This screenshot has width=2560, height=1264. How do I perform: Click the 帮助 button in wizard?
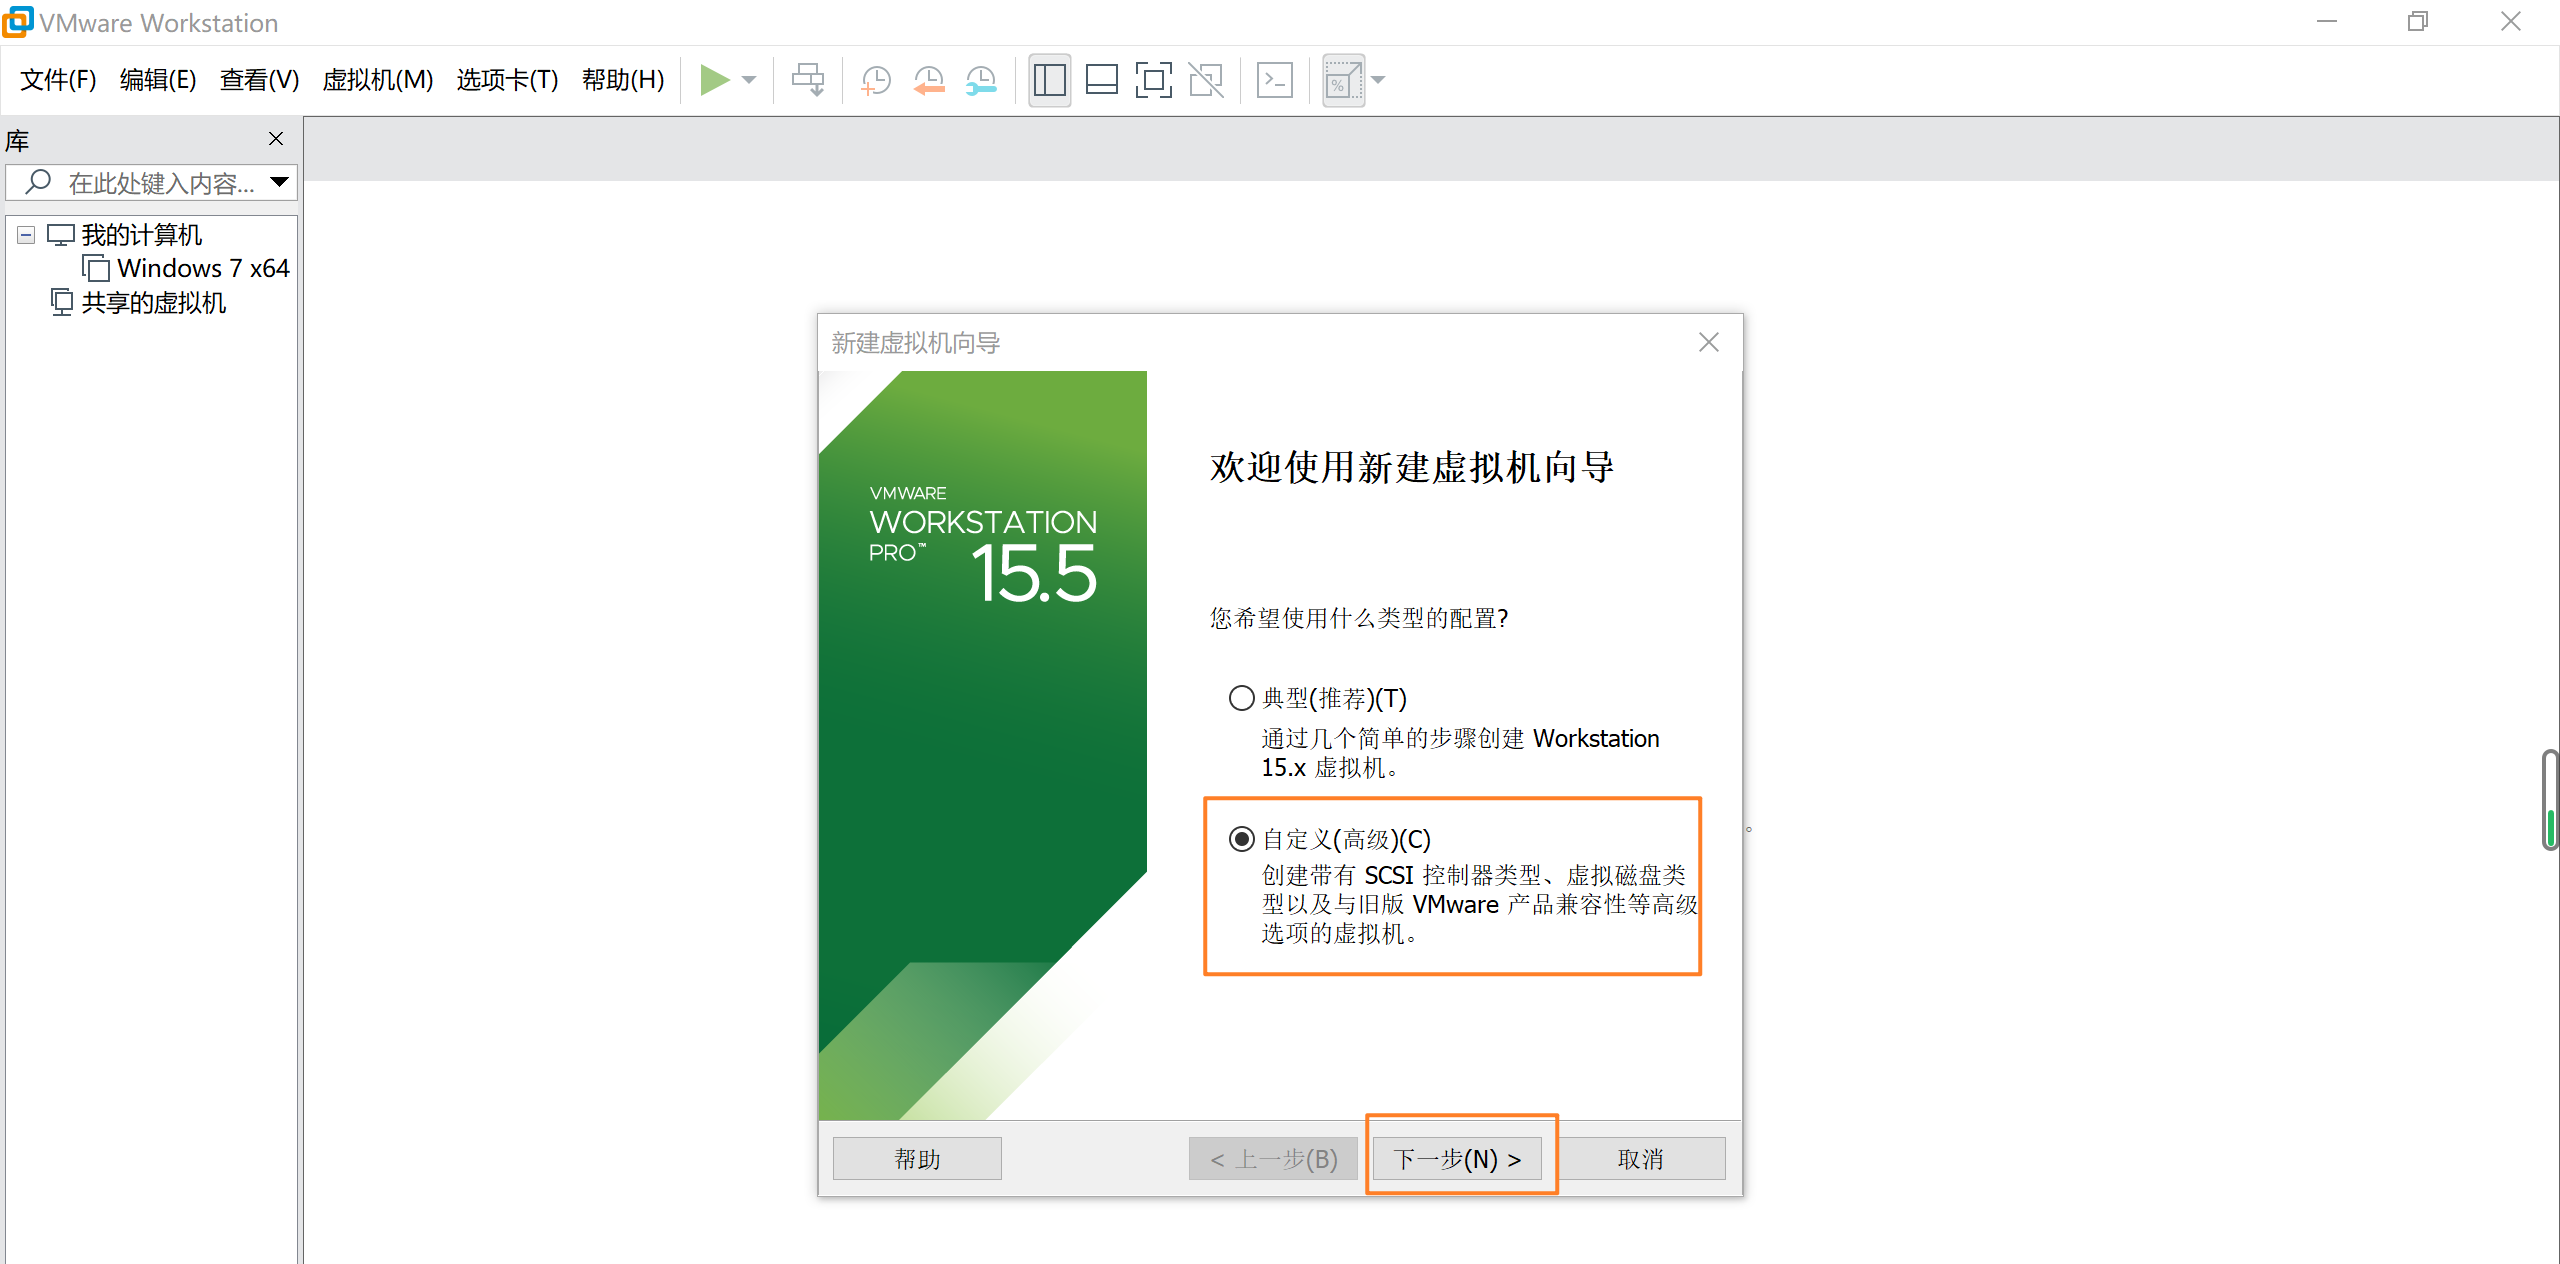917,1158
